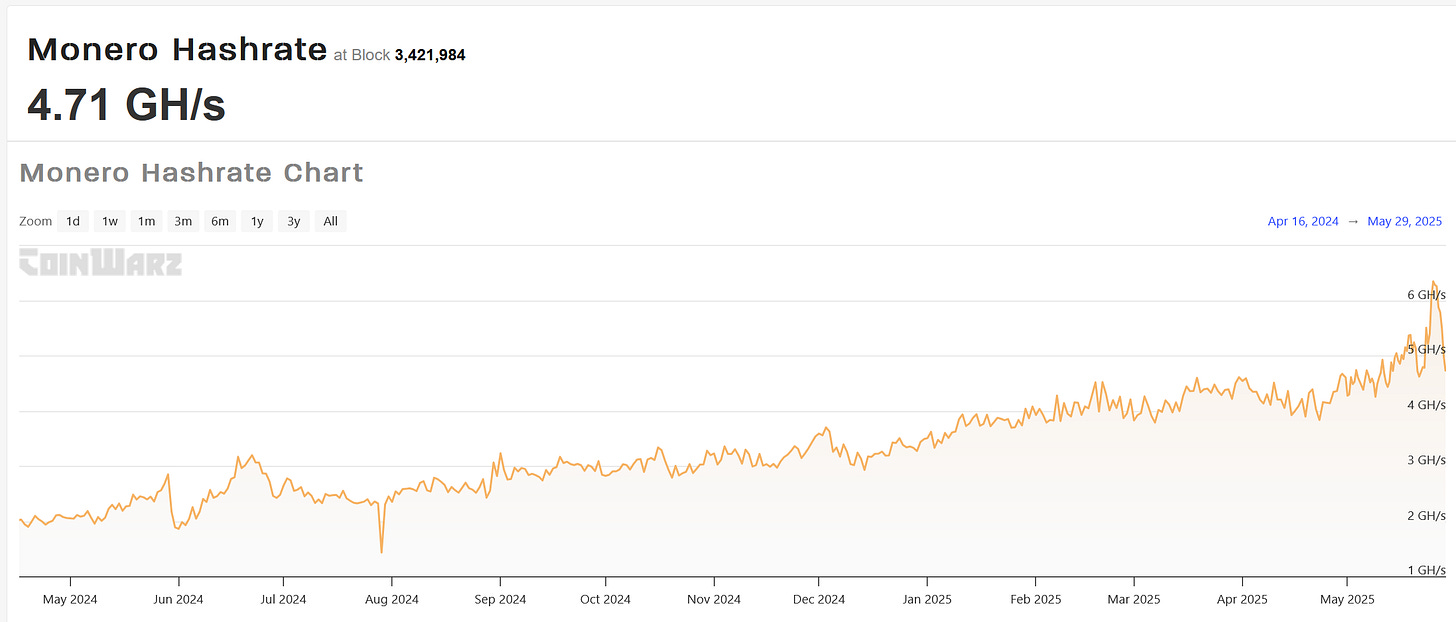Click the Monero Hashrate Chart title
This screenshot has height=622, width=1456.
click(x=192, y=173)
